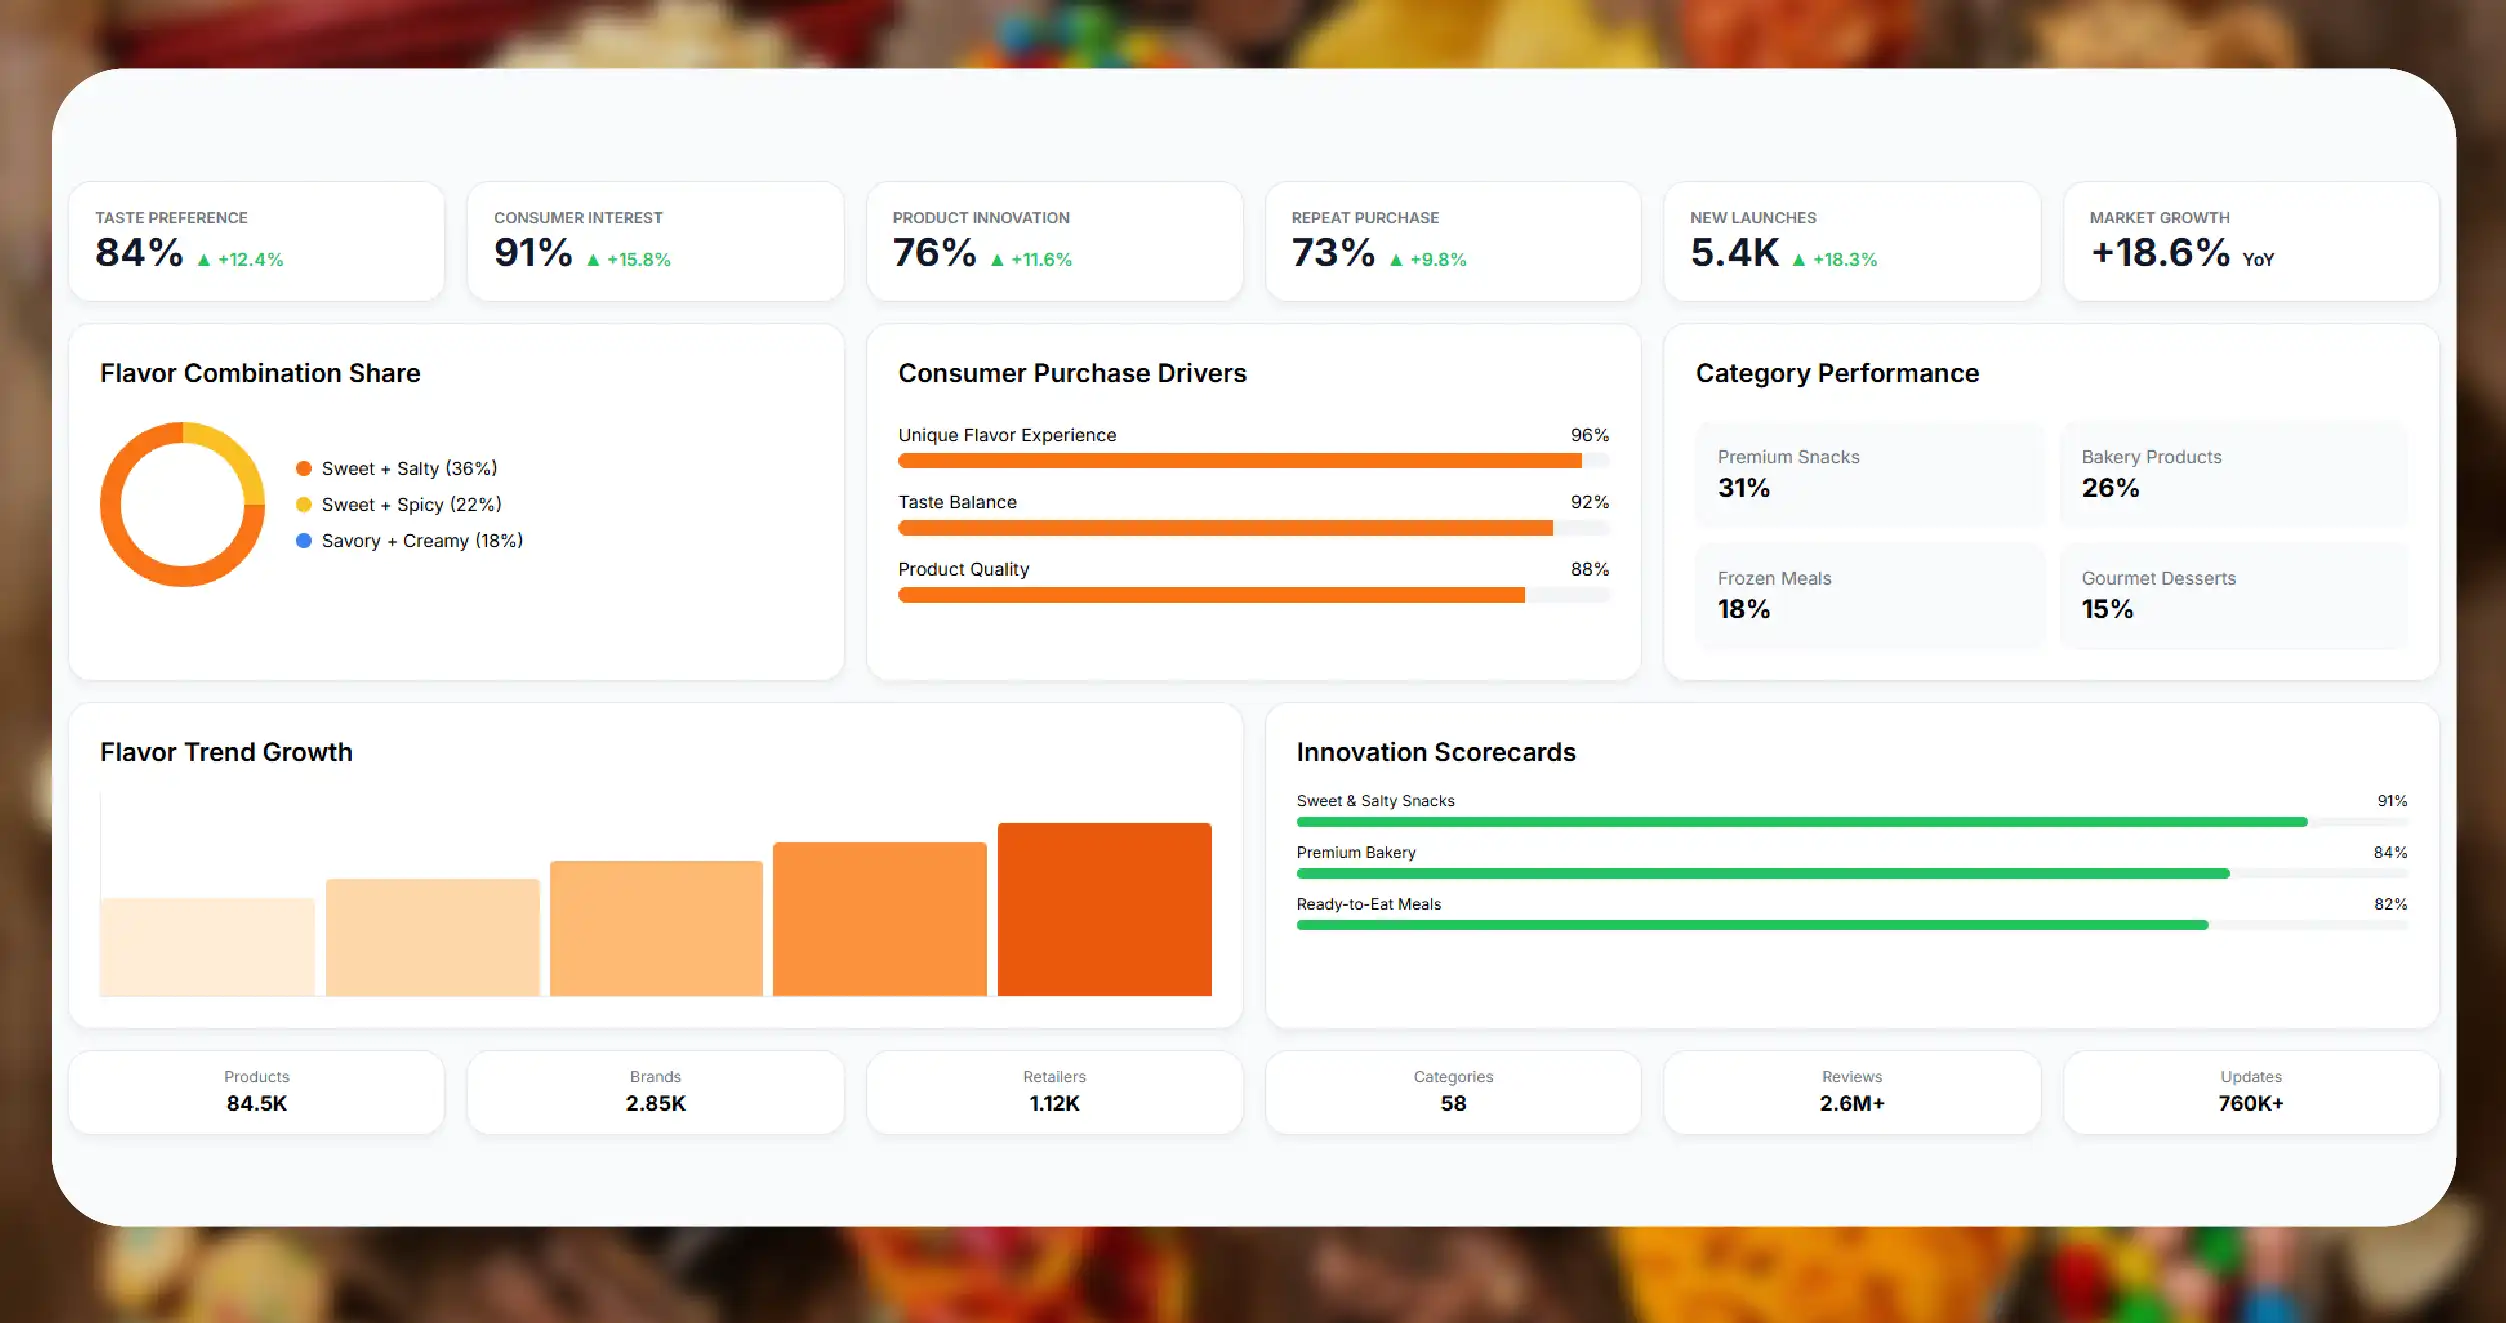Click the green arrow beside +9.8% Repeat Purchase

1396,260
